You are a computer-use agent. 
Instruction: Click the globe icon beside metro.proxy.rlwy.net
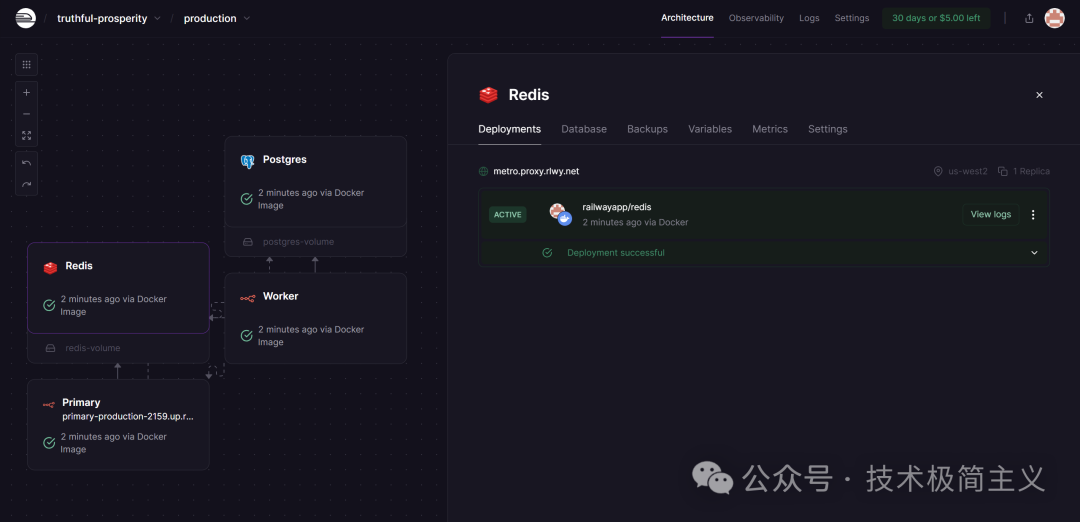(x=484, y=171)
